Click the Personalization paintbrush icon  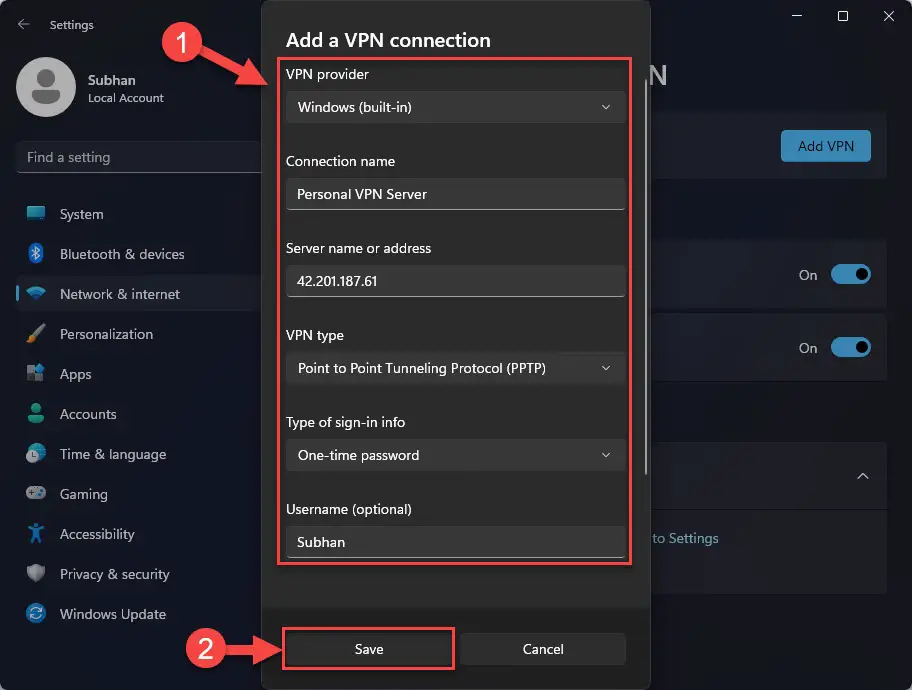coord(36,334)
